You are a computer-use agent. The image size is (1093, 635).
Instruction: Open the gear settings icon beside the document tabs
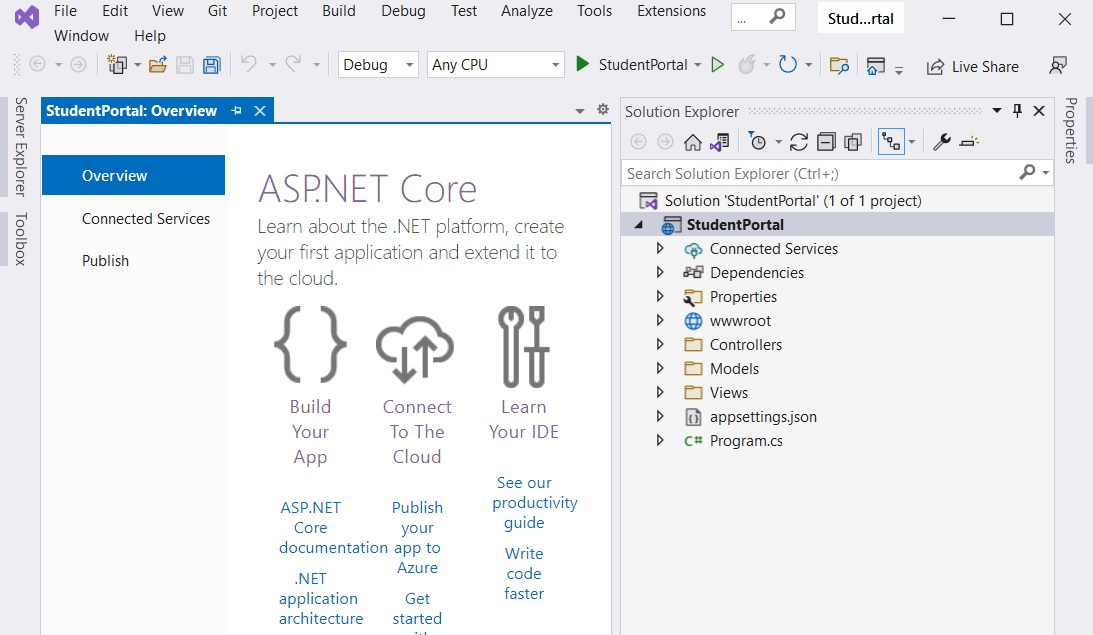[x=603, y=109]
